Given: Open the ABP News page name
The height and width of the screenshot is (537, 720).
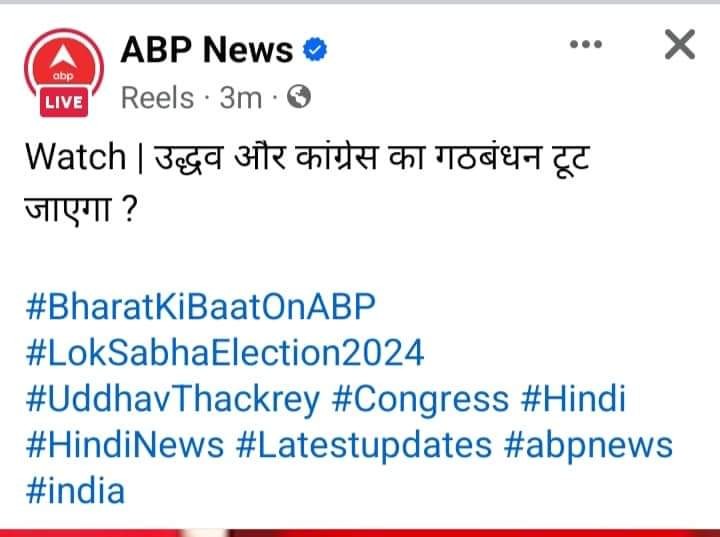Looking at the screenshot, I should 207,49.
